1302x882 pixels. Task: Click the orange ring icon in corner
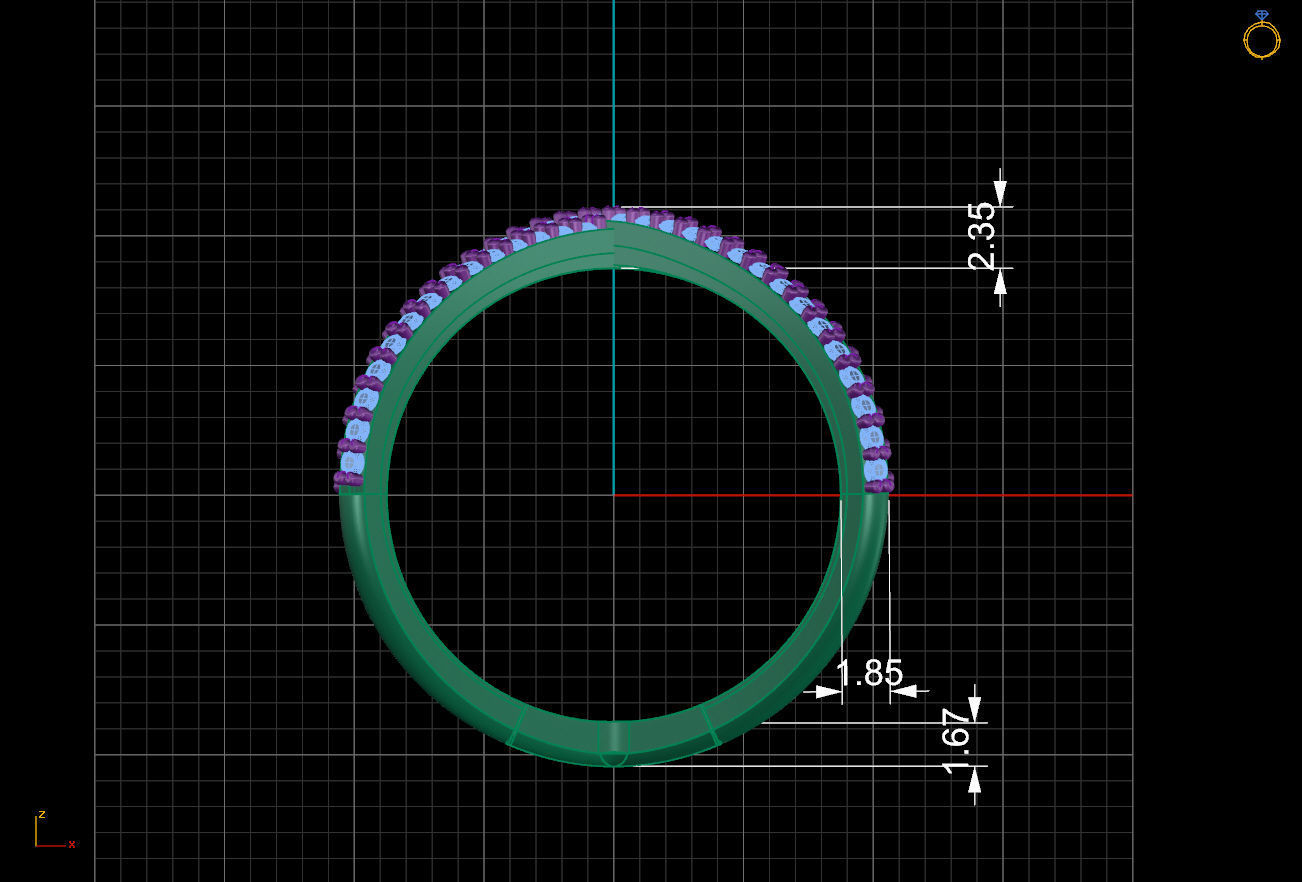coord(1261,35)
